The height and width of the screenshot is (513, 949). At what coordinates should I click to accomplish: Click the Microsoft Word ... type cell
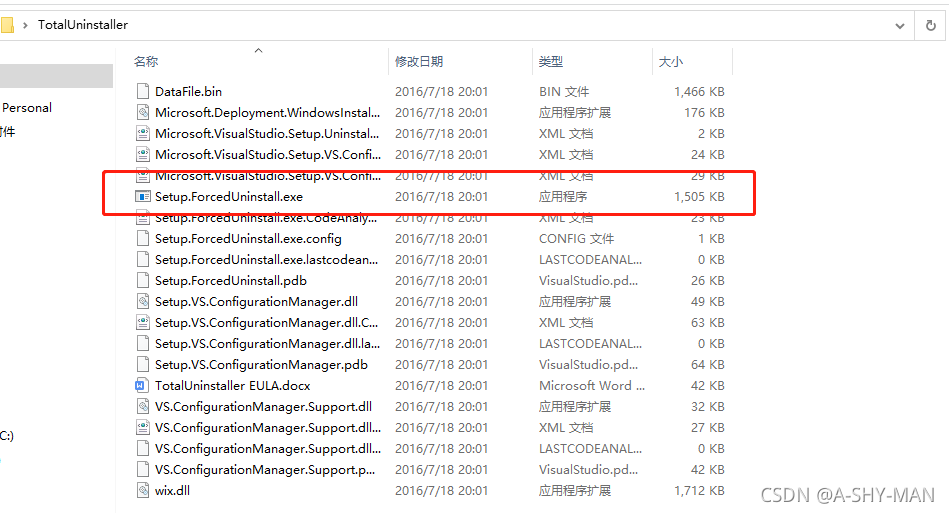pos(592,385)
